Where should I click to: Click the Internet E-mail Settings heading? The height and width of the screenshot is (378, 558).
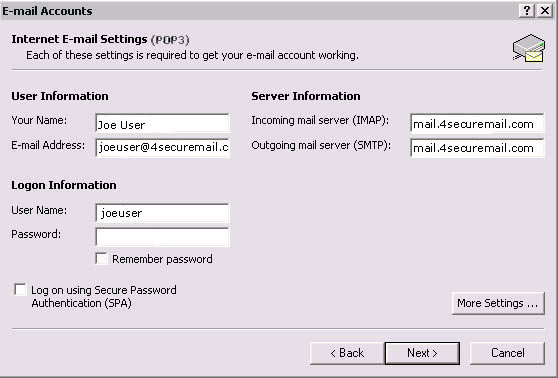pyautogui.click(x=100, y=39)
